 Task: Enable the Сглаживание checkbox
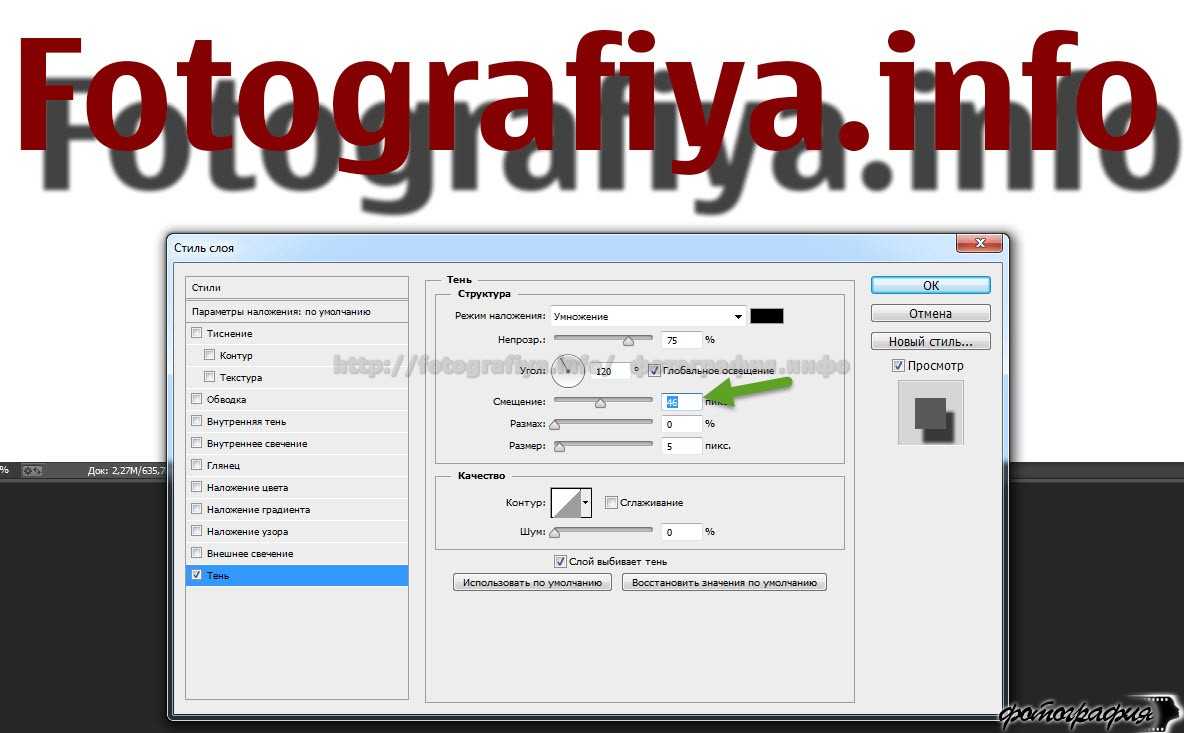(x=612, y=503)
